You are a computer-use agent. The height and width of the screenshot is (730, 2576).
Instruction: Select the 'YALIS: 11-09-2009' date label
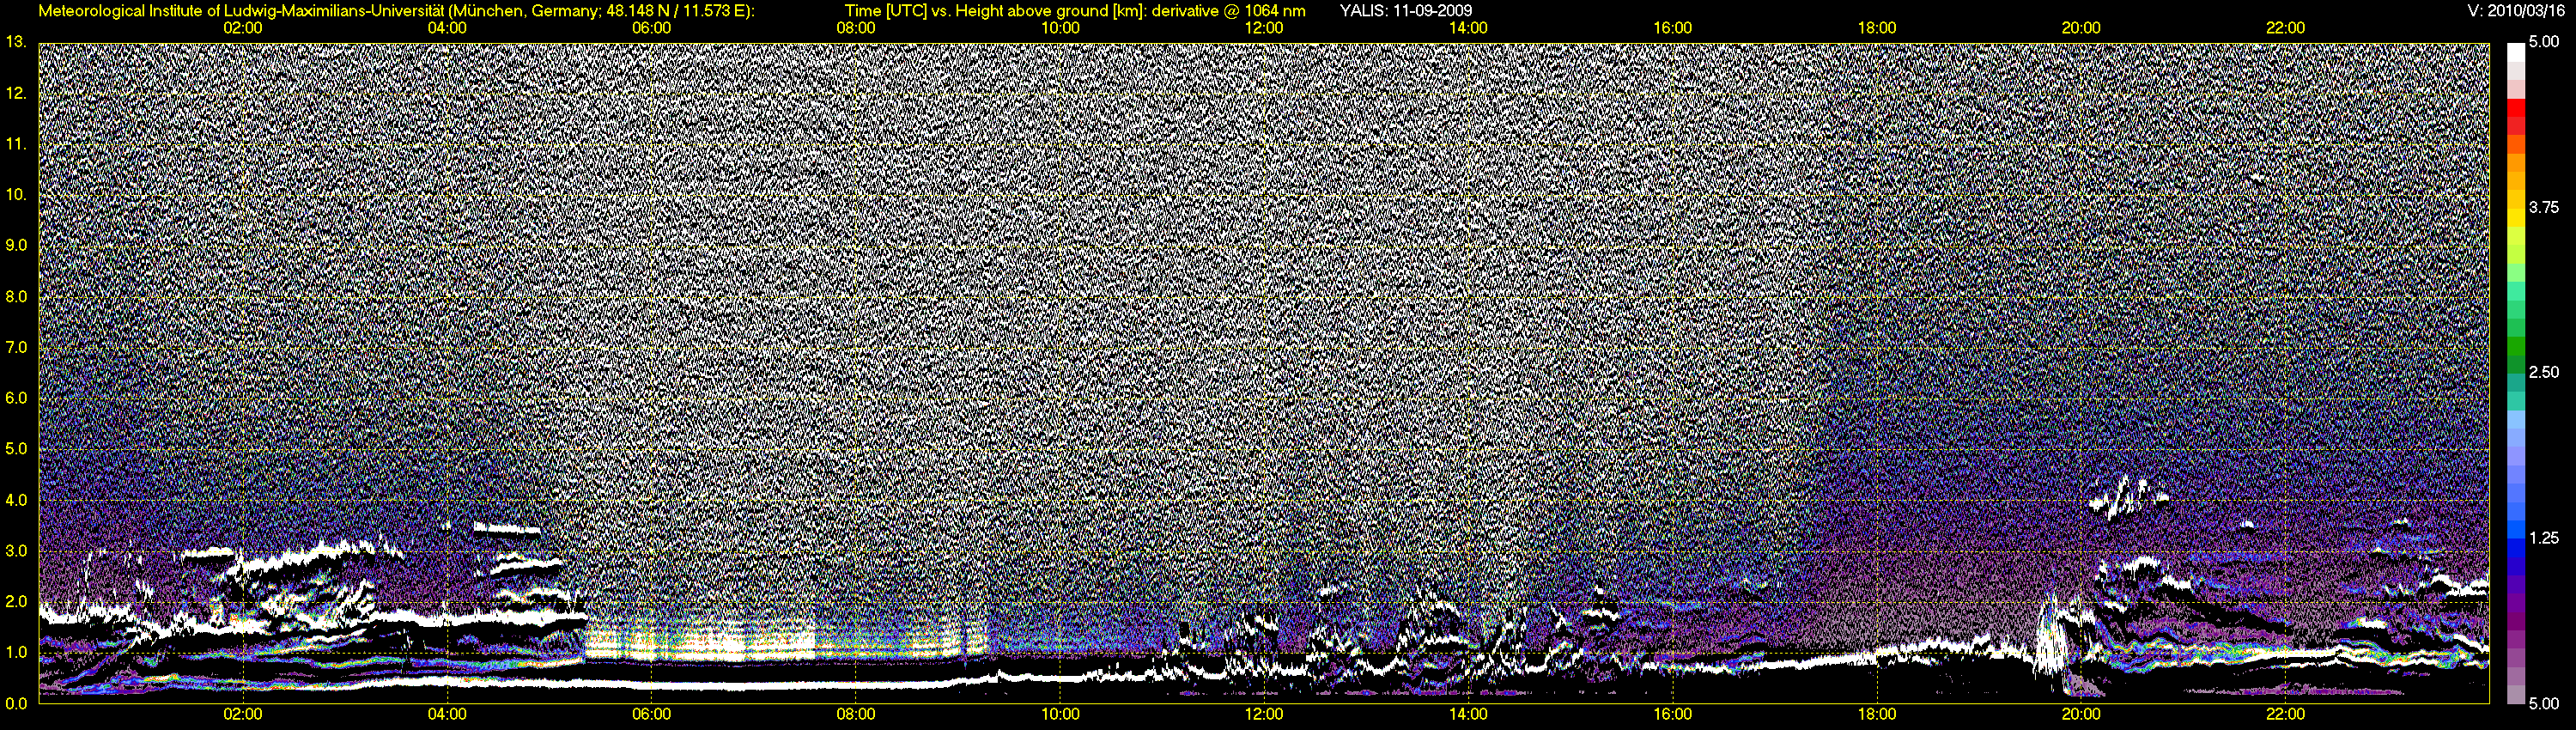click(x=1406, y=11)
